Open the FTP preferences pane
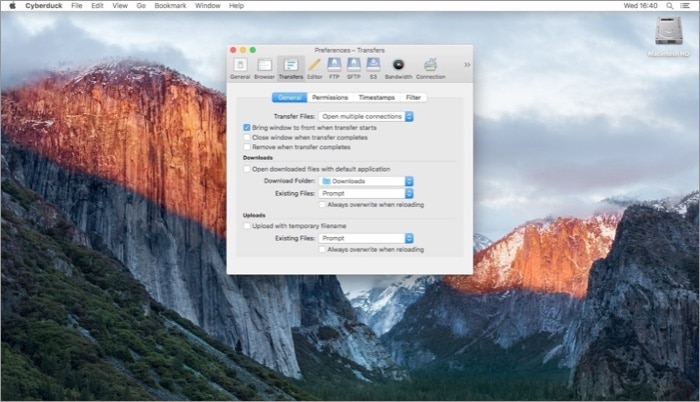 pos(335,66)
